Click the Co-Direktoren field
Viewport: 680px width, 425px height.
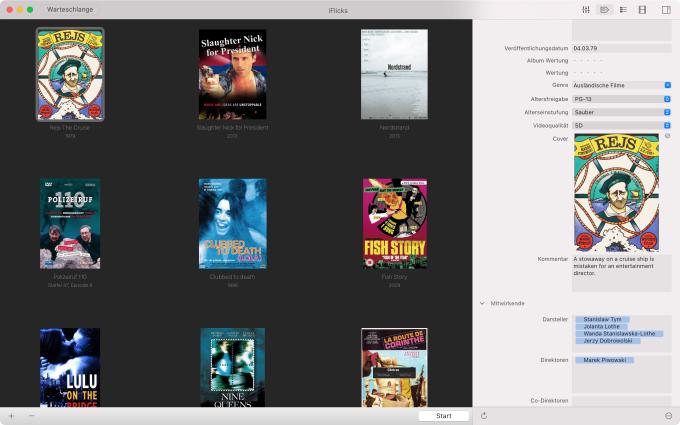point(621,401)
